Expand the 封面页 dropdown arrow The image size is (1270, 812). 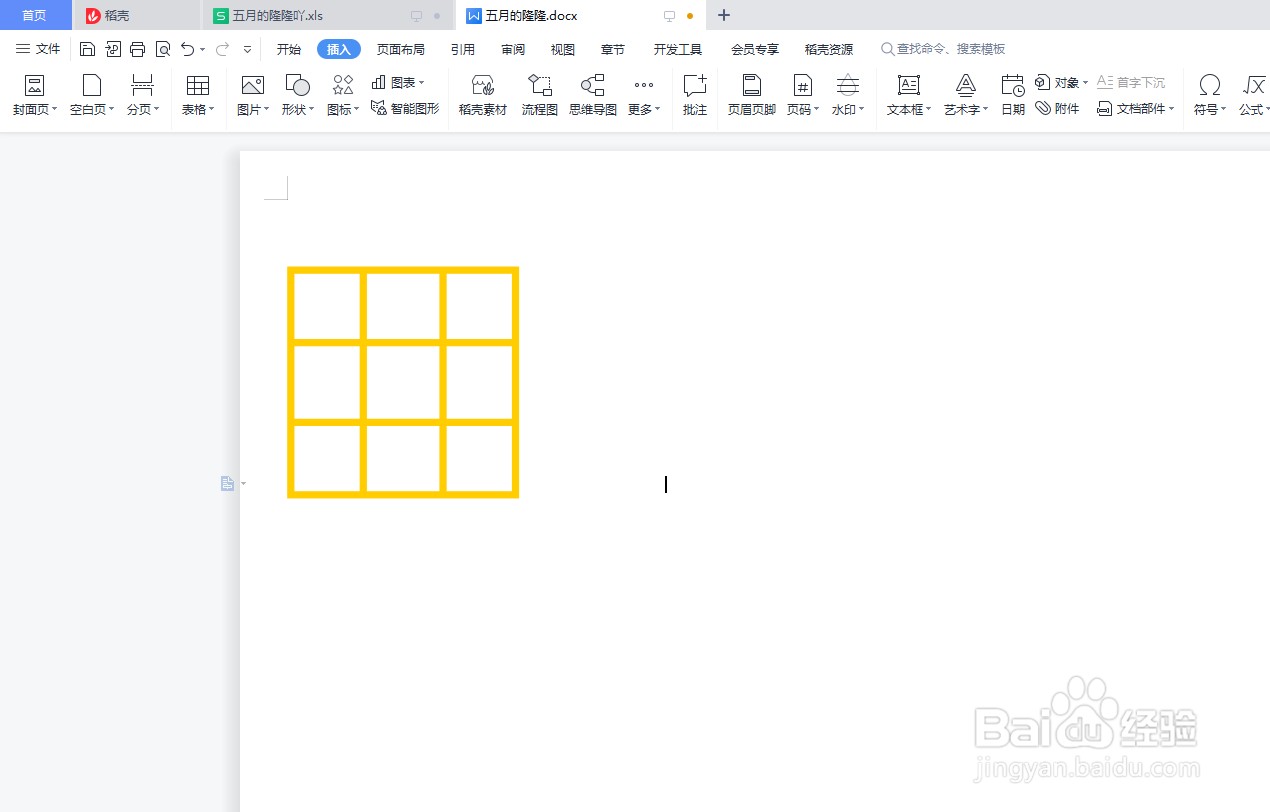point(55,109)
